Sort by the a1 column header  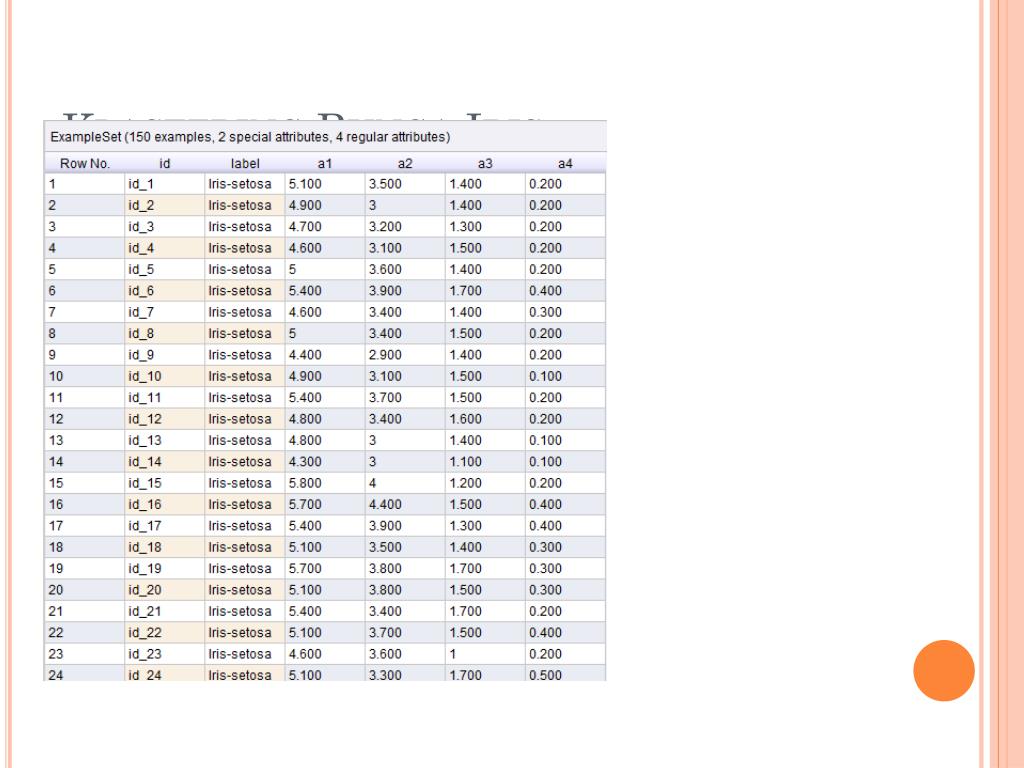[x=325, y=163]
